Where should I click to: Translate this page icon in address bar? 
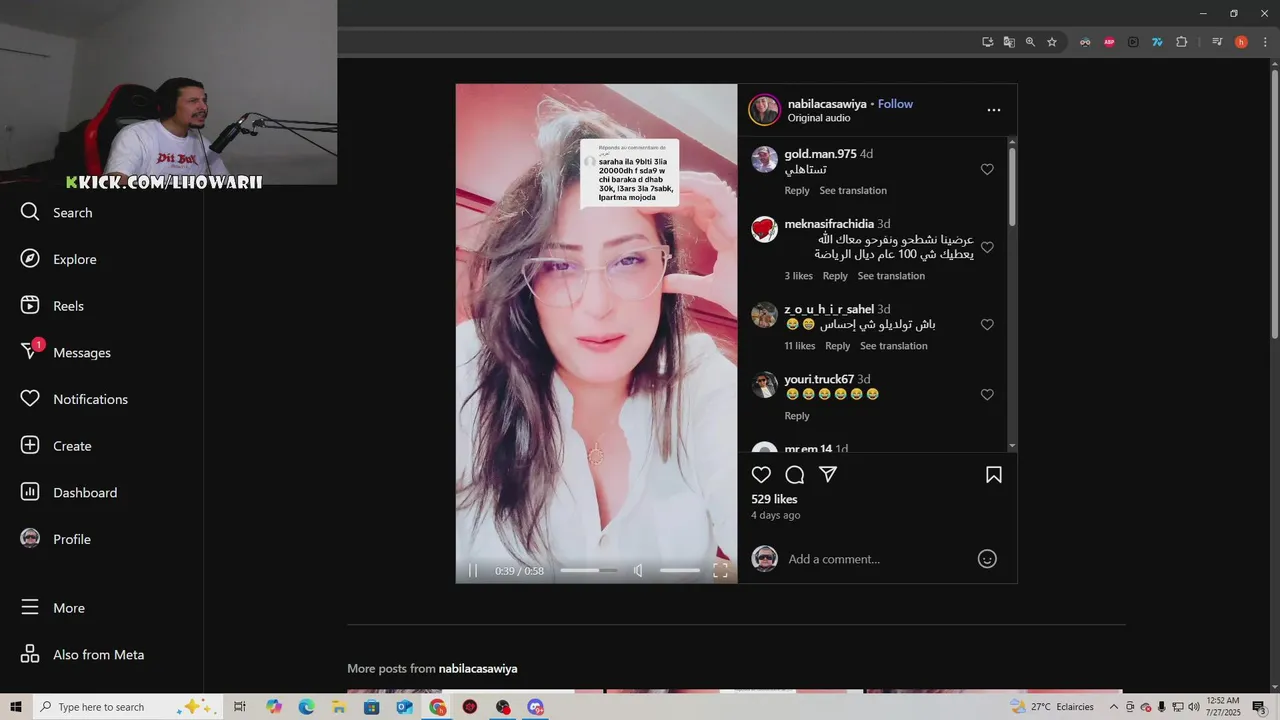[x=1009, y=42]
